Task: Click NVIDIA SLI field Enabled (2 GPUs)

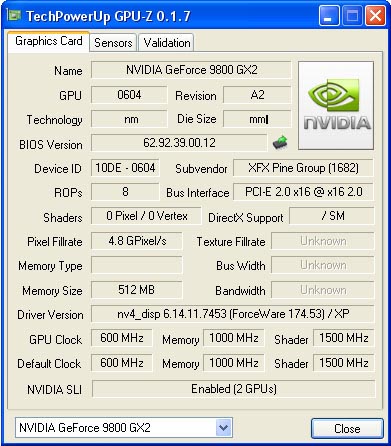Action: click(233, 389)
